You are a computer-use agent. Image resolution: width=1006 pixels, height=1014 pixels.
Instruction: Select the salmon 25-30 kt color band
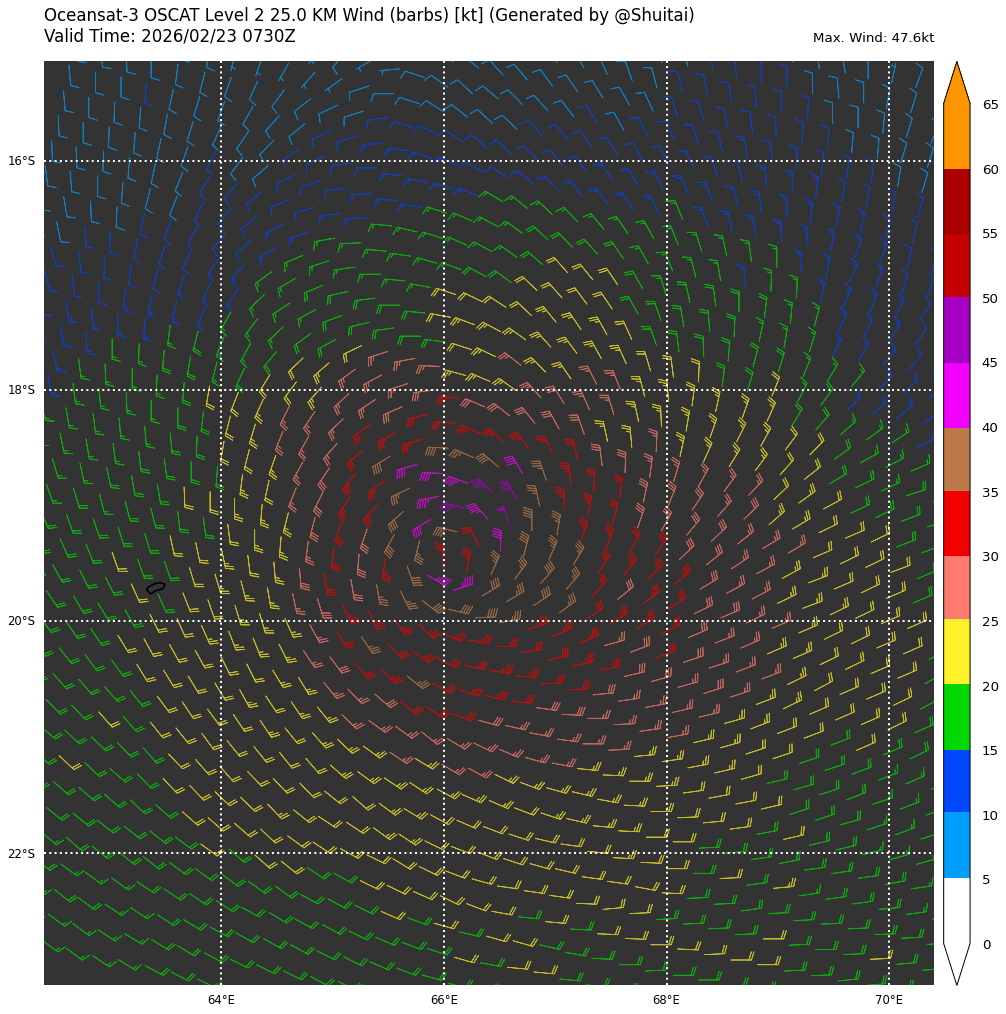(956, 587)
